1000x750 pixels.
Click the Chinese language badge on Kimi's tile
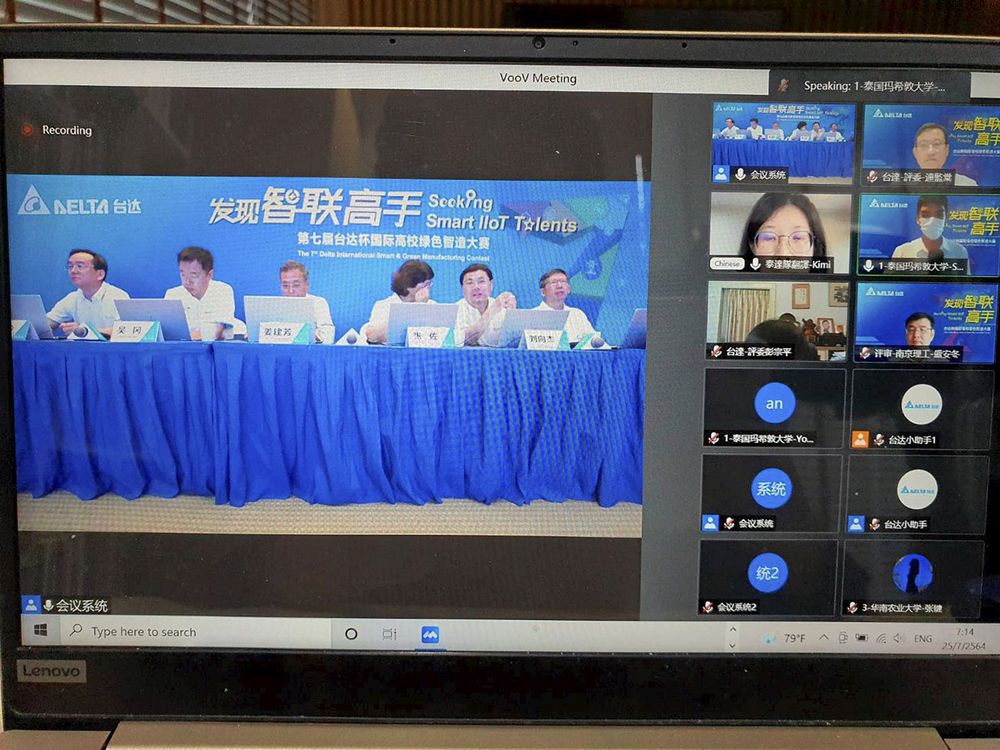[x=728, y=263]
